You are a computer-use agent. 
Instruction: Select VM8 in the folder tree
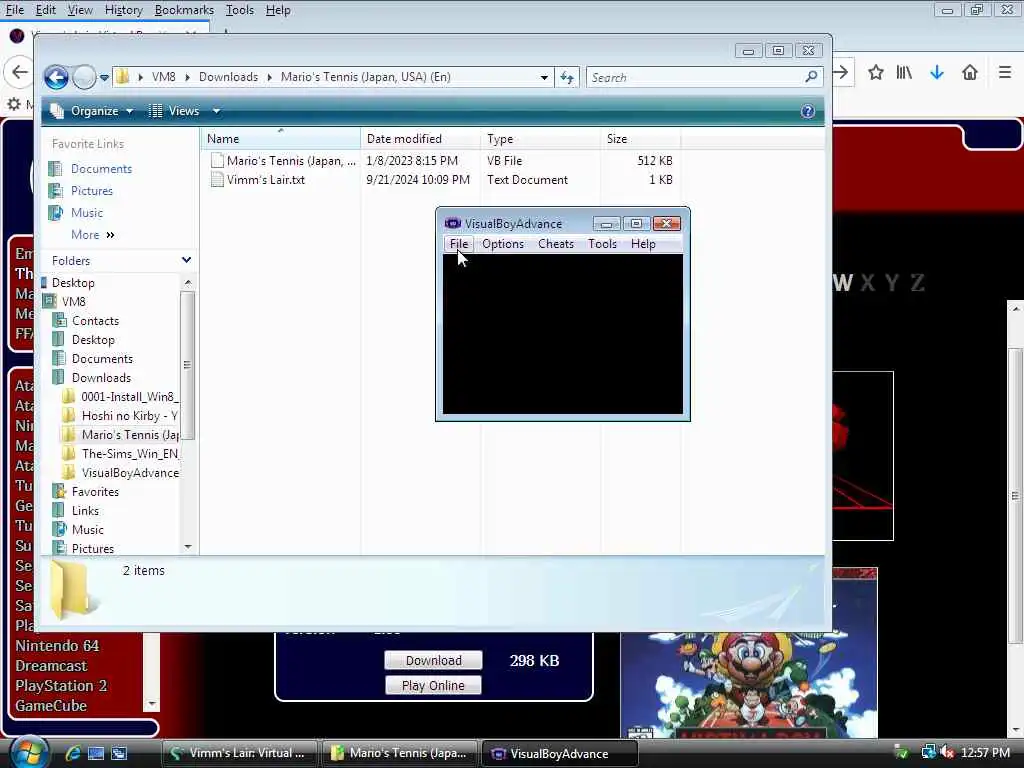(x=73, y=302)
